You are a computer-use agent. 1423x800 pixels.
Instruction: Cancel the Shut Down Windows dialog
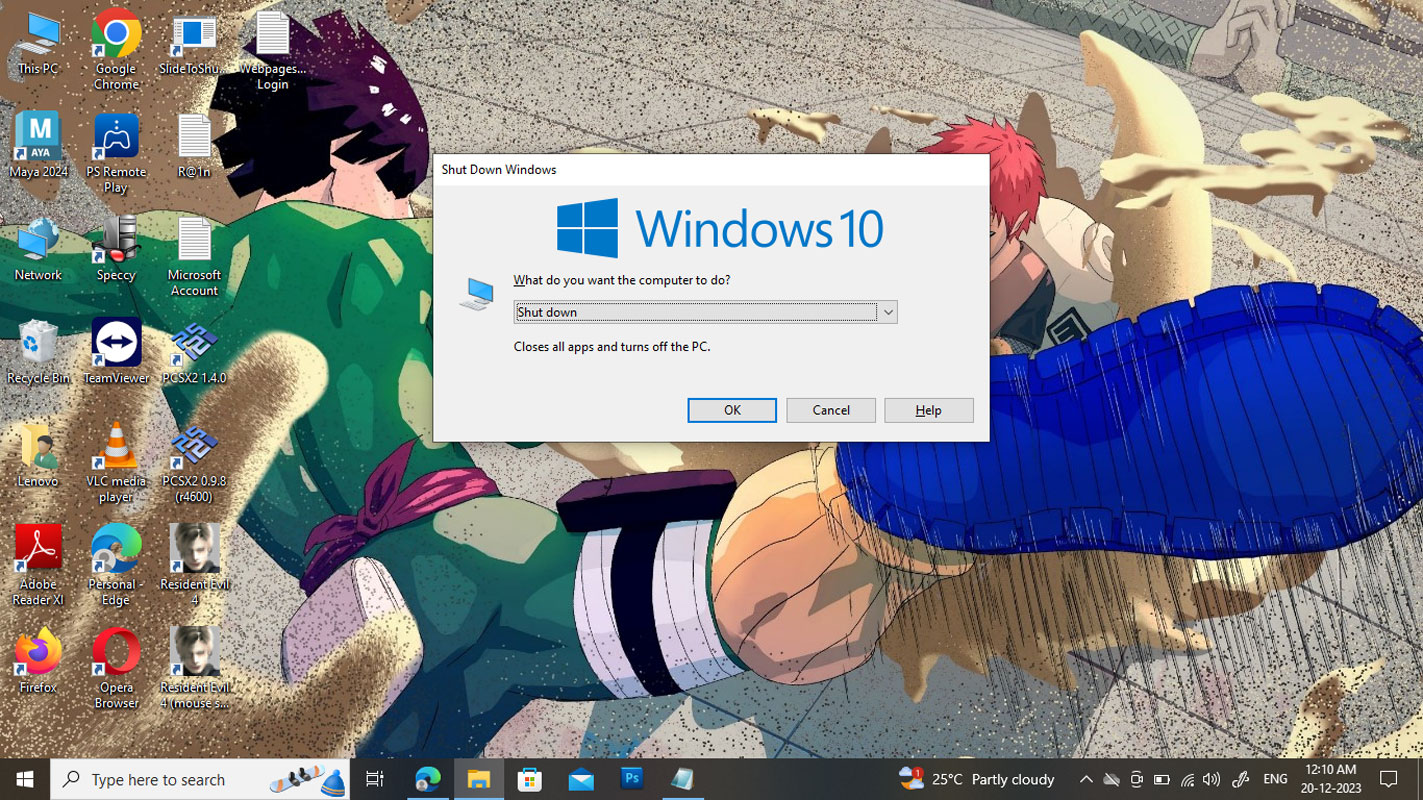pos(831,410)
